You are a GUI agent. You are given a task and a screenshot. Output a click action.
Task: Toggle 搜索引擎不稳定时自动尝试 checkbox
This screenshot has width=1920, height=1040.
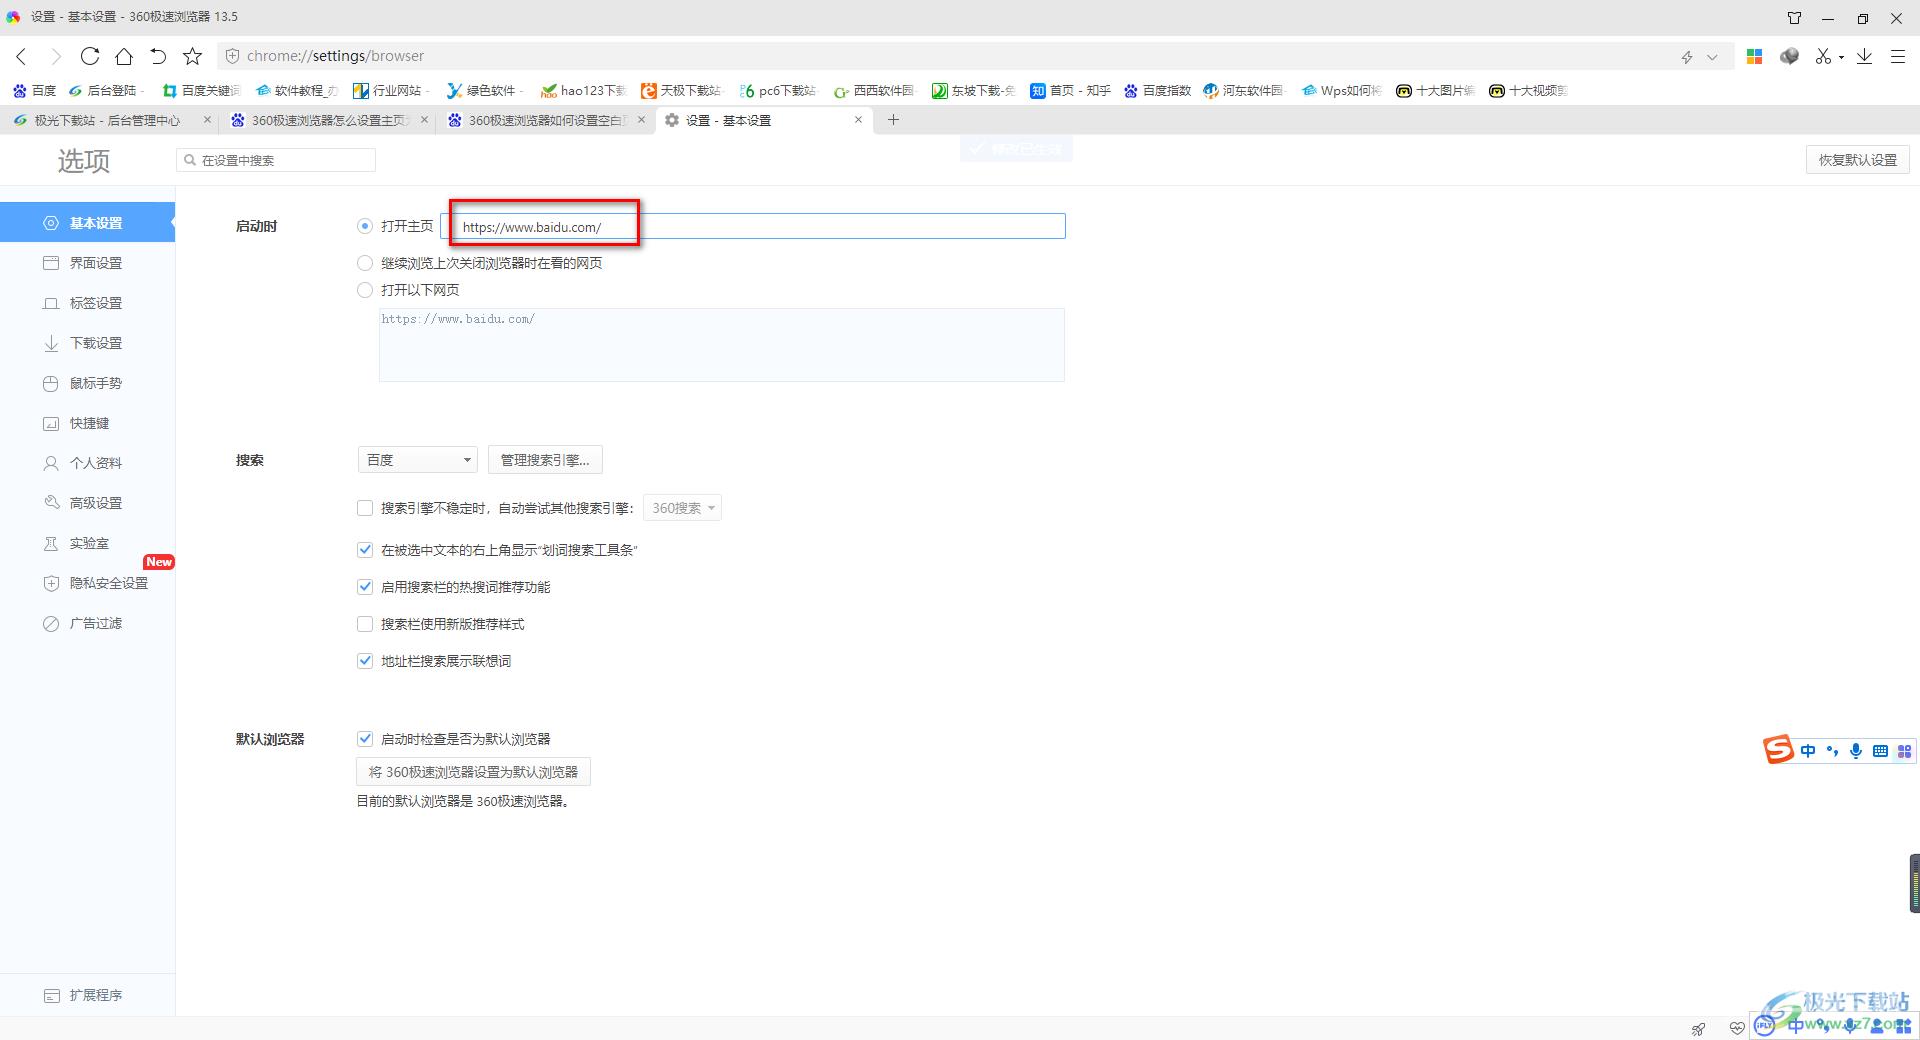click(365, 508)
